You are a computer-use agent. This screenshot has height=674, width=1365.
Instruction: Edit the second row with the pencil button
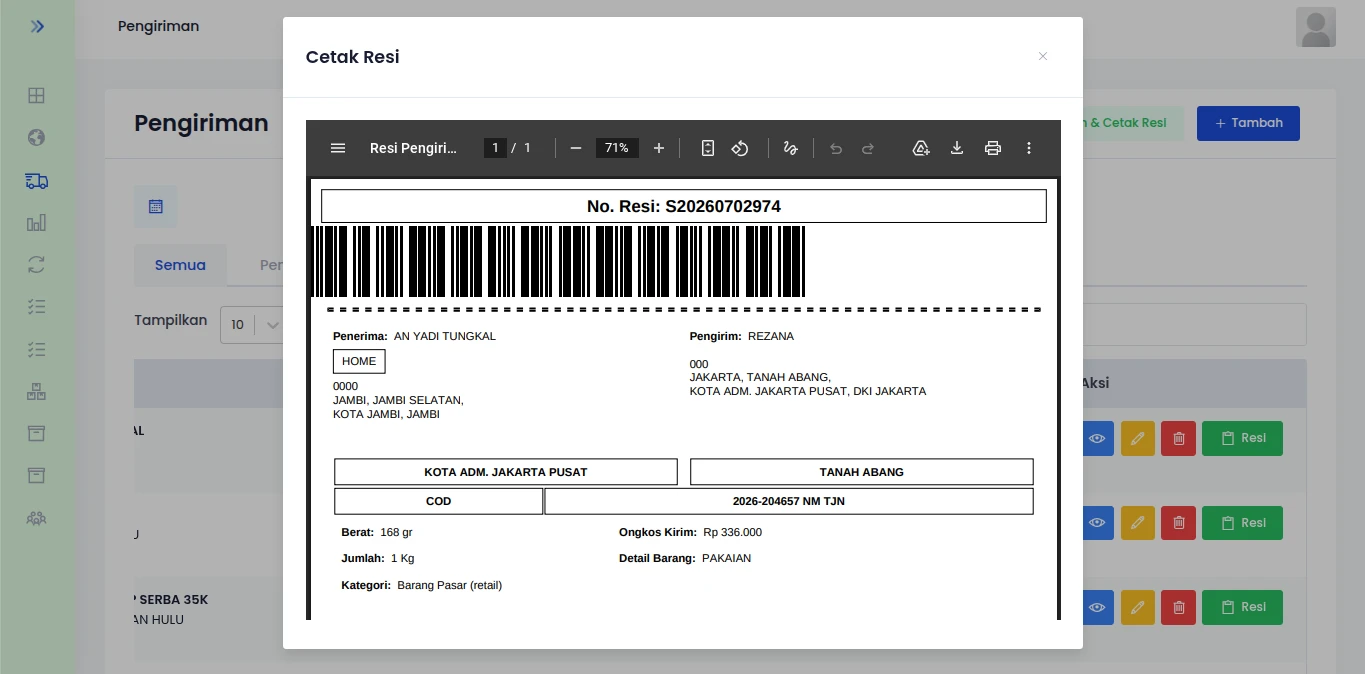1138,523
